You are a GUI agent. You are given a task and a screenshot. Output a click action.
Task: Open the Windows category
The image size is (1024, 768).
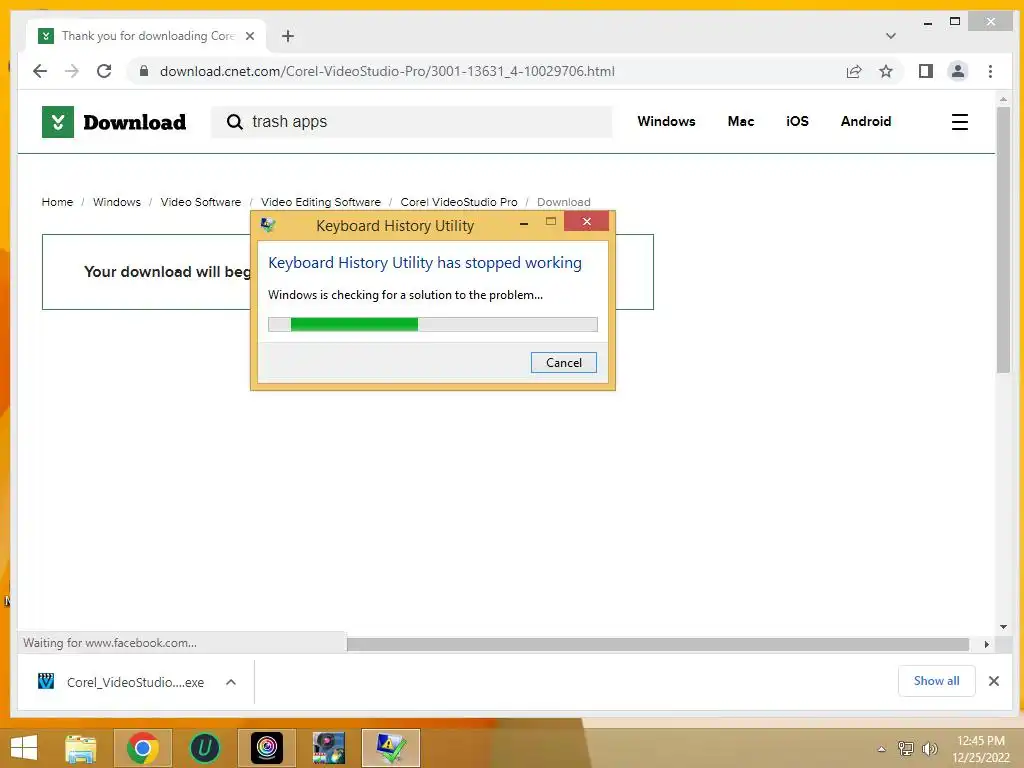tap(666, 121)
